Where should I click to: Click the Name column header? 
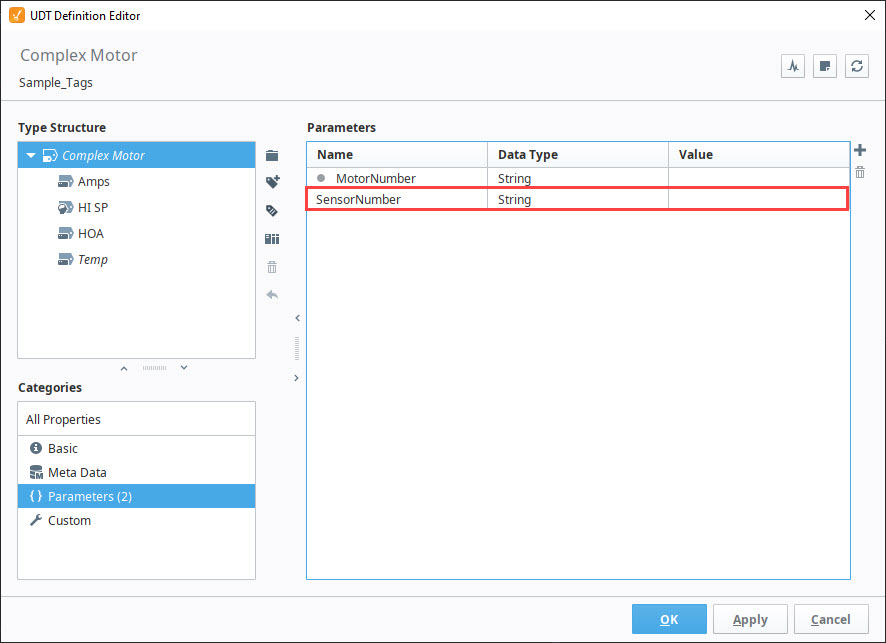coord(397,154)
